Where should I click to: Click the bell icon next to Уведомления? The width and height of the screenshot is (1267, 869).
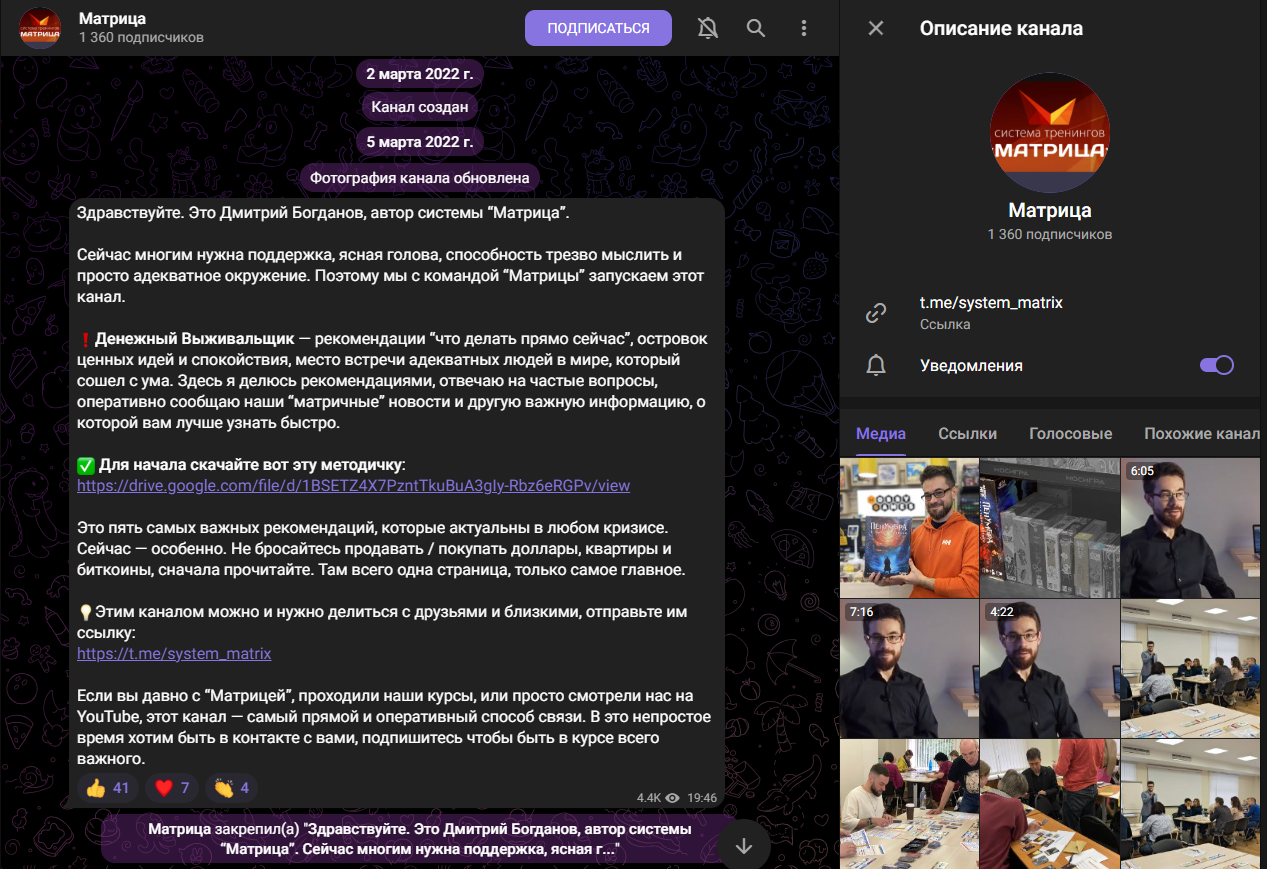pos(876,366)
